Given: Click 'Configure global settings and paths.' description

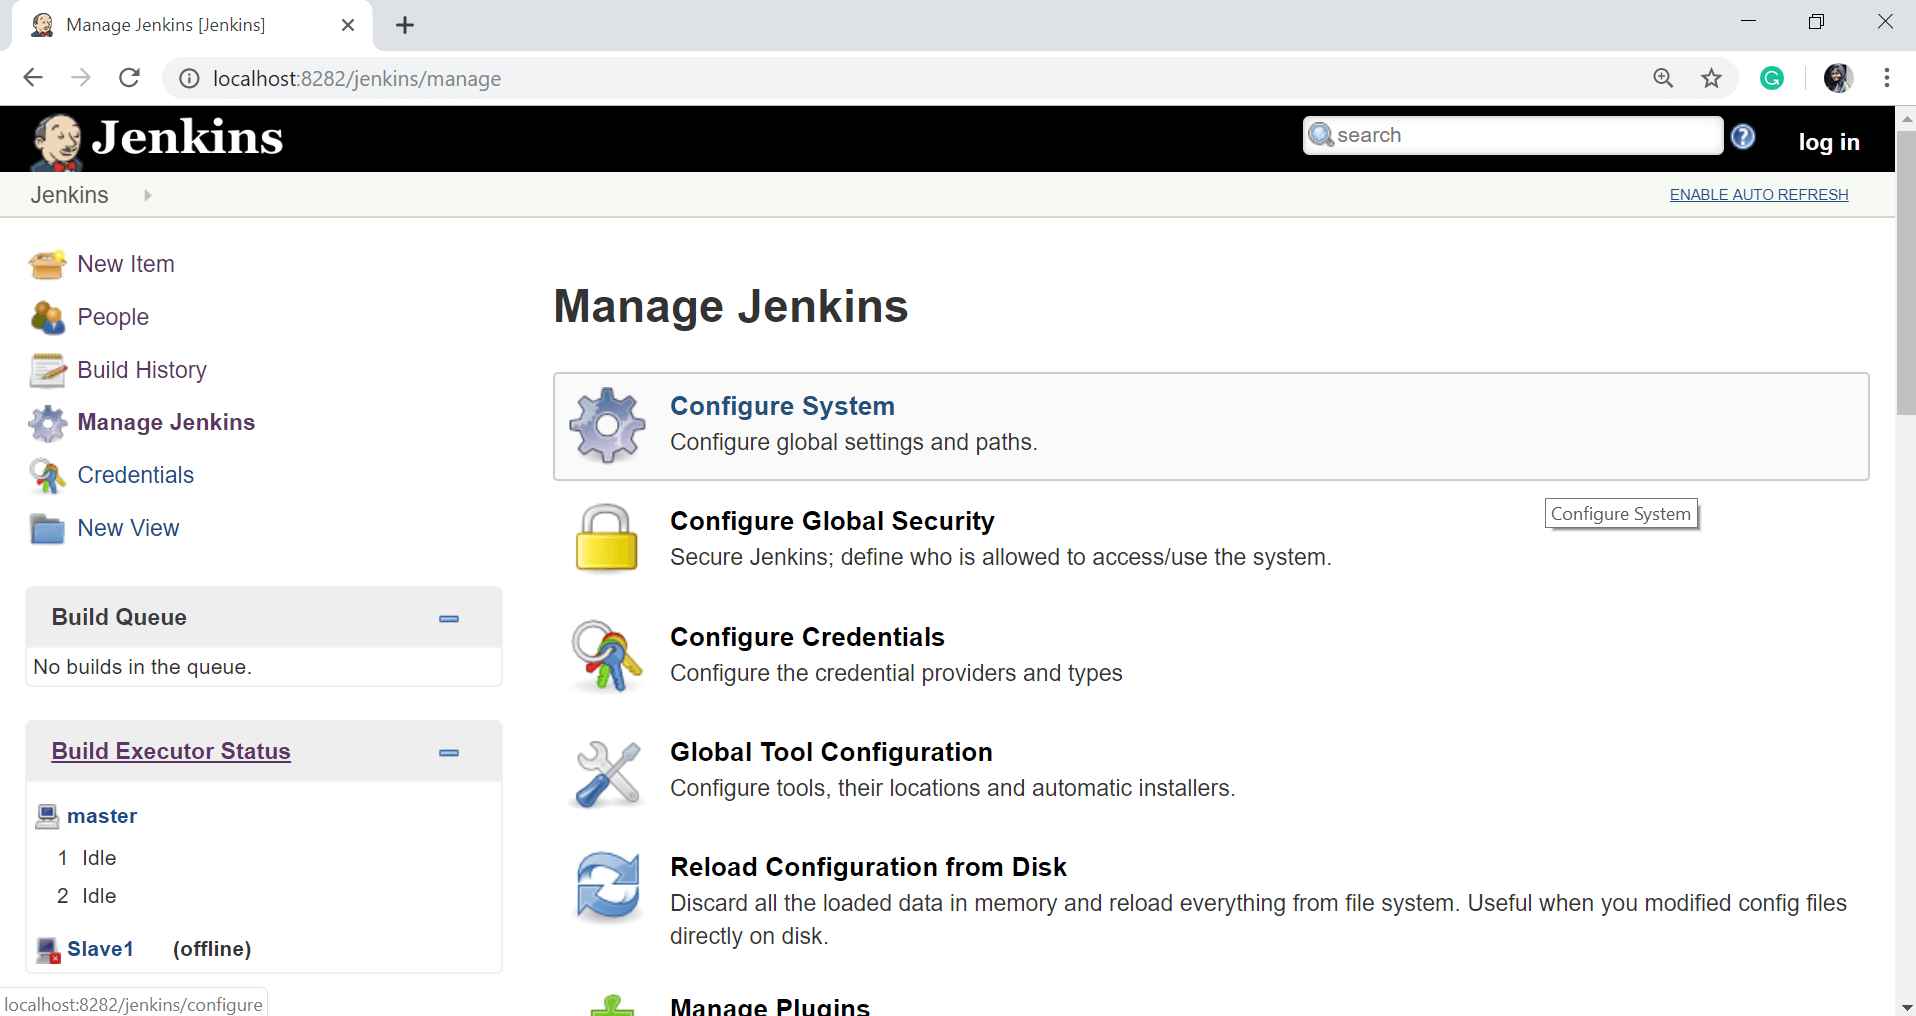Looking at the screenshot, I should point(854,442).
